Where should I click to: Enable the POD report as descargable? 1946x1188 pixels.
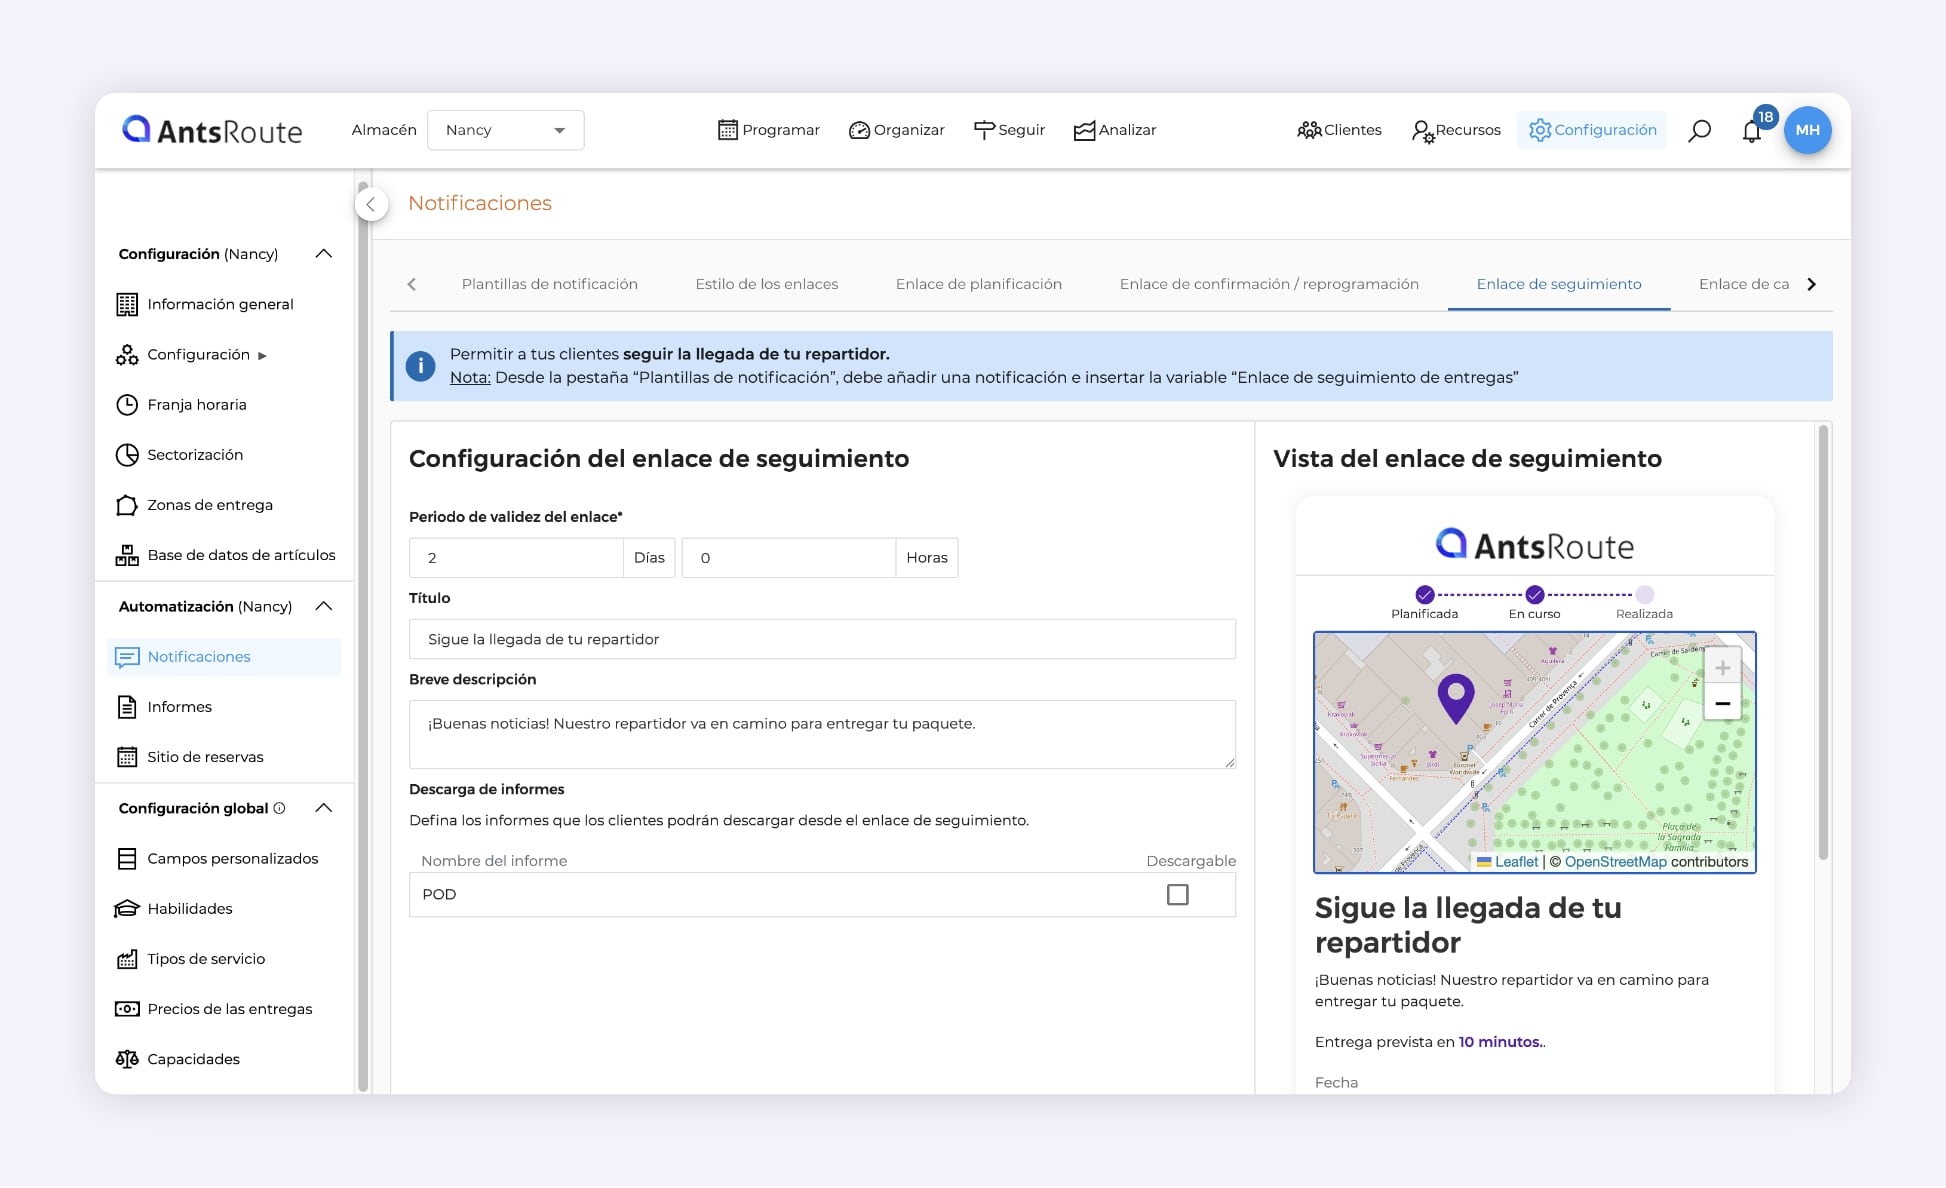tap(1177, 895)
